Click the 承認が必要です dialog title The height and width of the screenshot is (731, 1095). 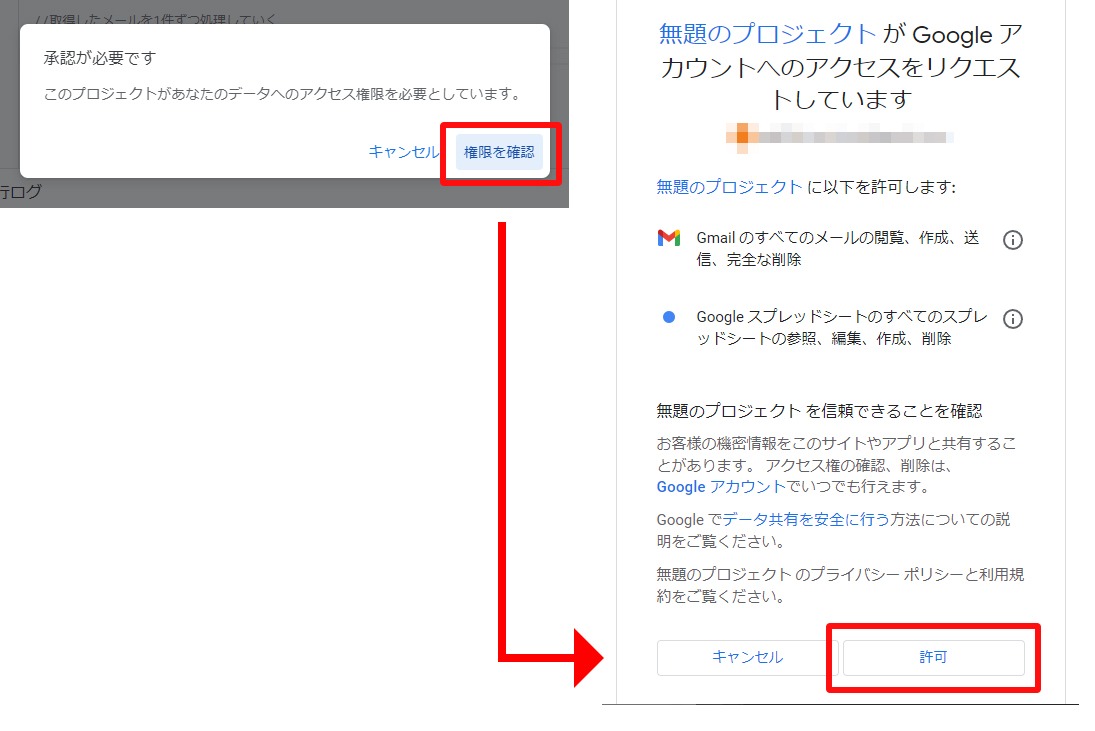tap(100, 58)
